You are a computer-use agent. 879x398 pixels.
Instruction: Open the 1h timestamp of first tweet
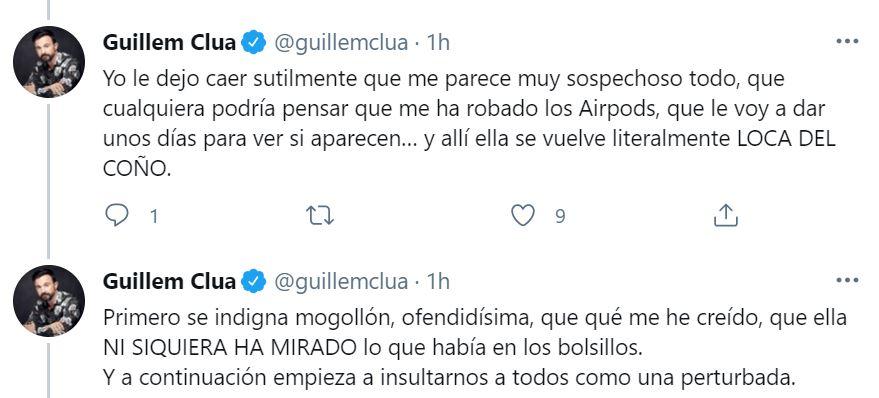click(438, 43)
